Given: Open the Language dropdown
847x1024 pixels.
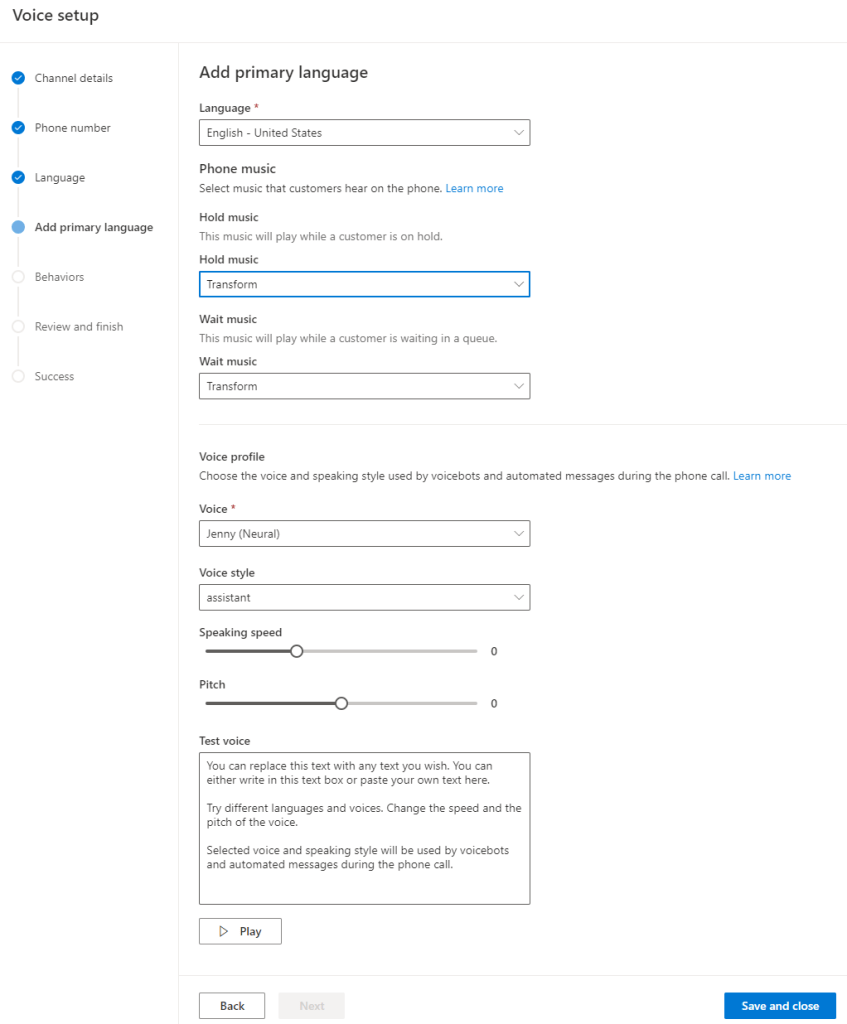Looking at the screenshot, I should (364, 133).
